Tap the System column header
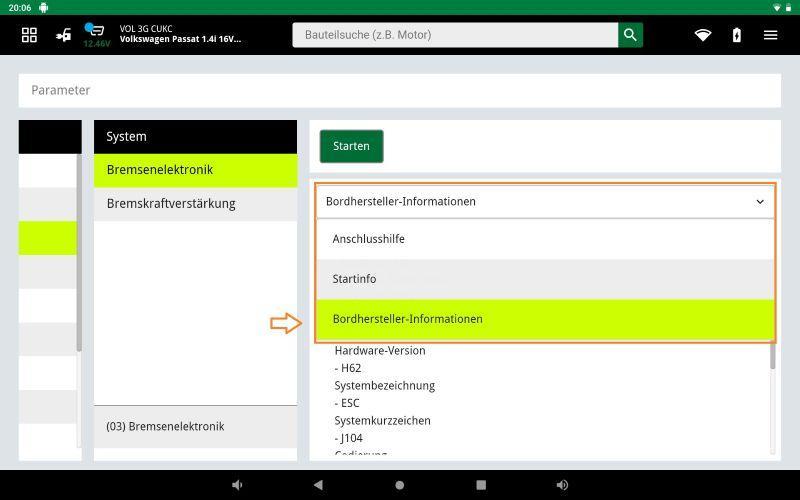 [195, 137]
